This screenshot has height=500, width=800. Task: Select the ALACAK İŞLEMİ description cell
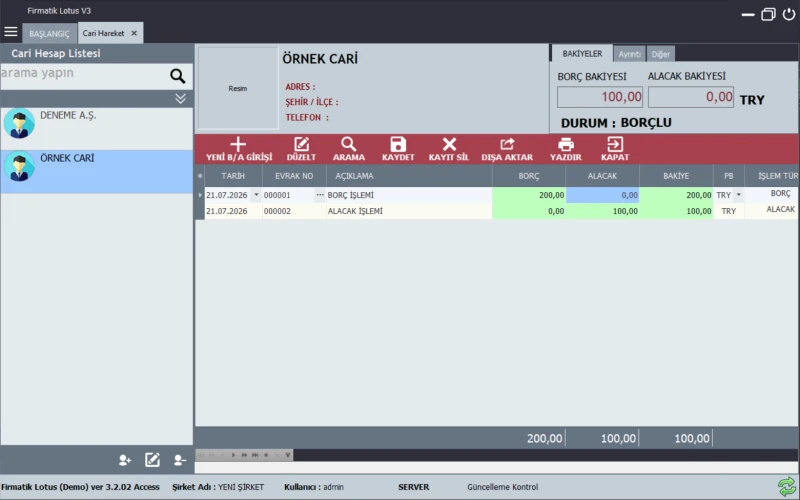(409, 211)
